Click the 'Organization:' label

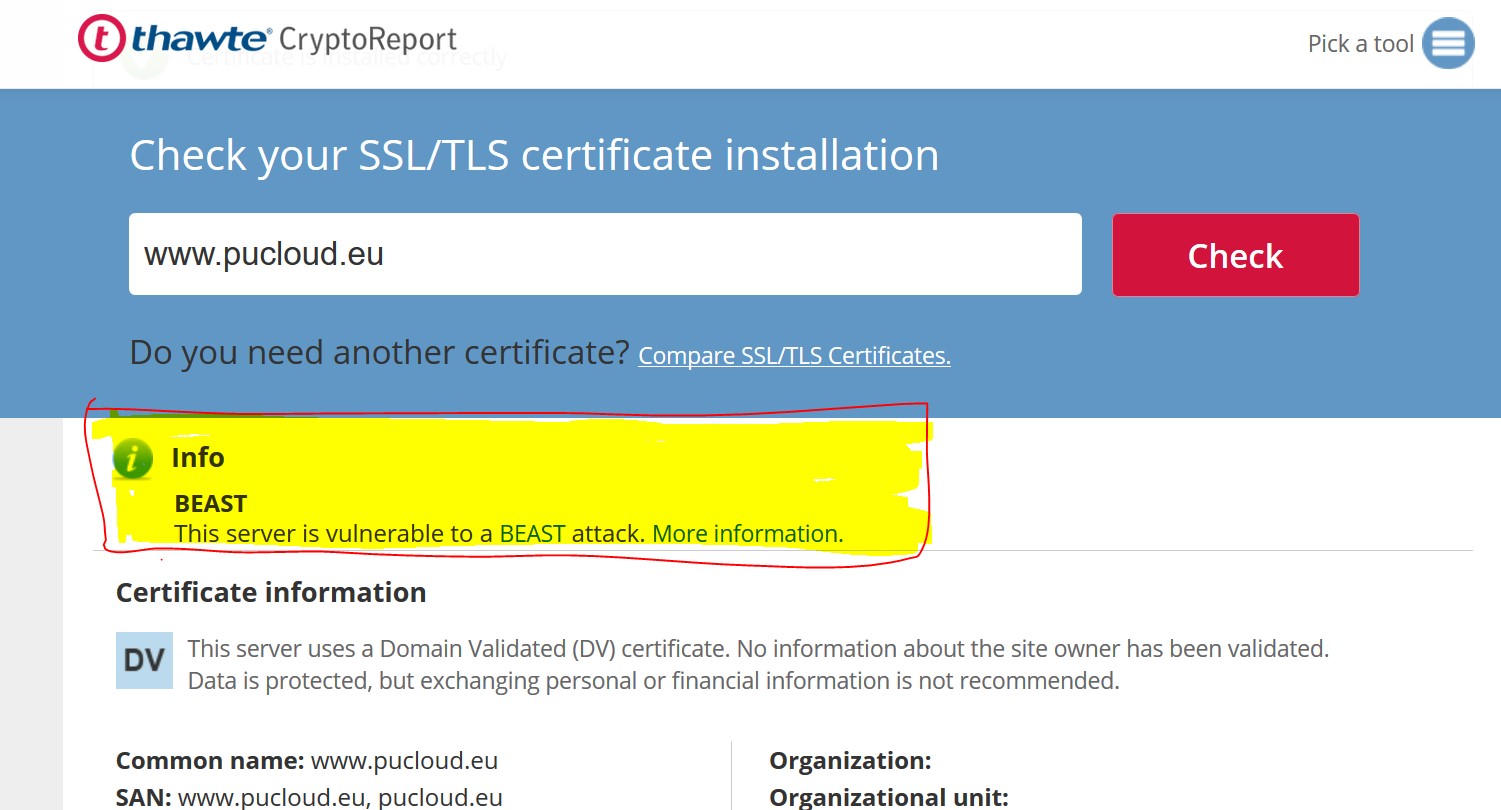pos(850,761)
